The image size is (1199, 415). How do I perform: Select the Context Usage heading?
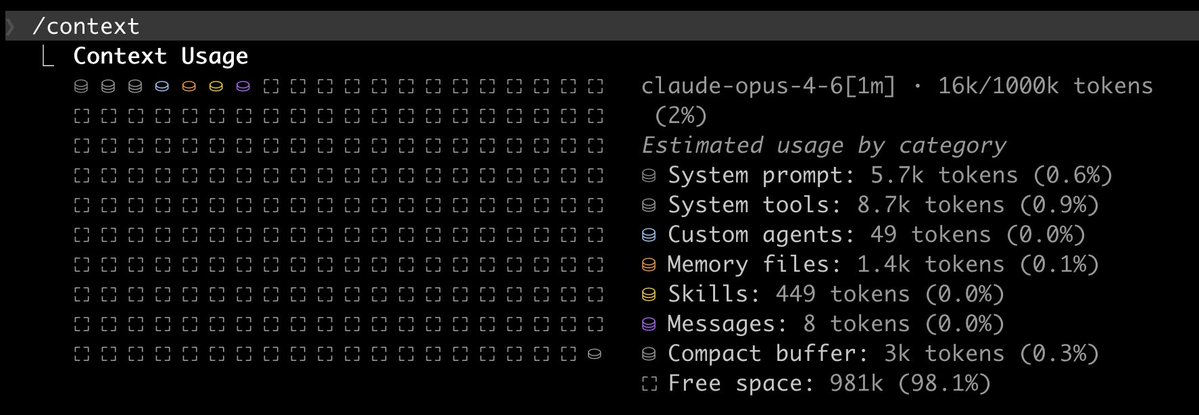pyautogui.click(x=160, y=57)
